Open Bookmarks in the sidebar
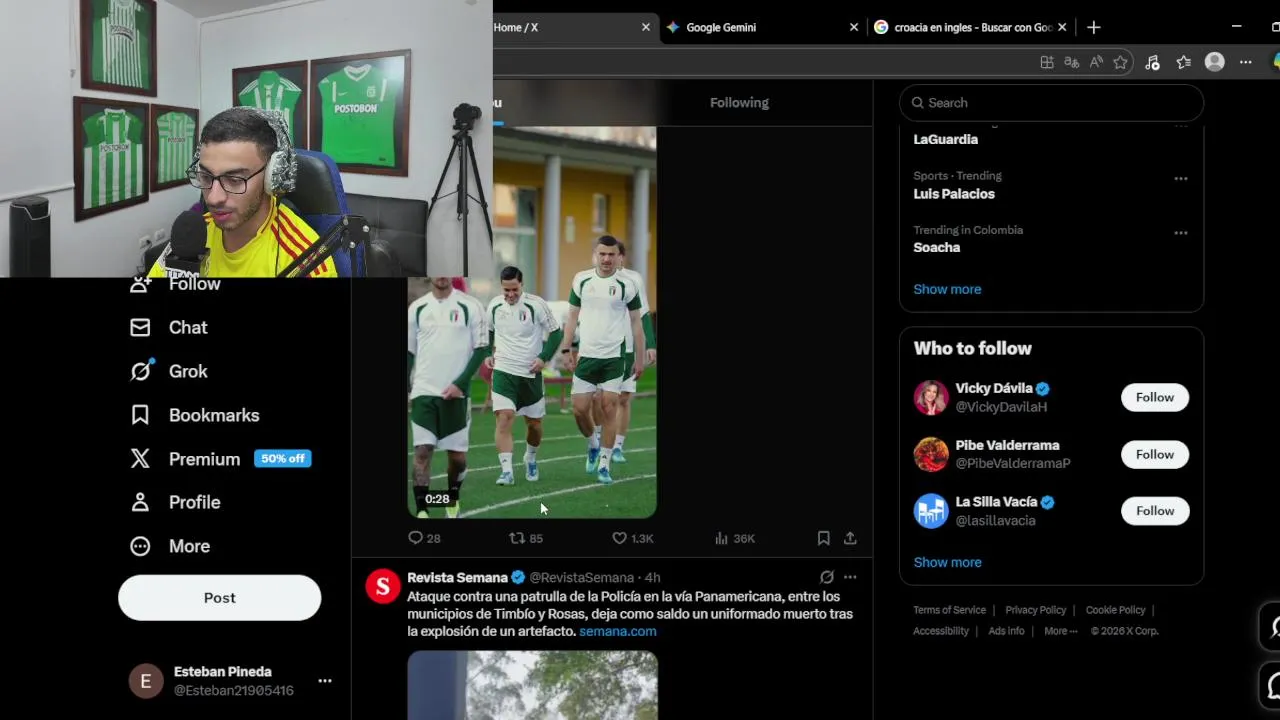 [x=194, y=415]
